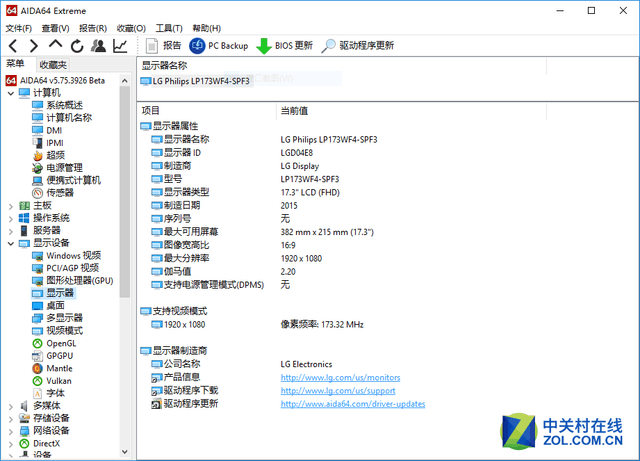
Task: Click the BIOS 更新 toolbar button
Action: (284, 45)
